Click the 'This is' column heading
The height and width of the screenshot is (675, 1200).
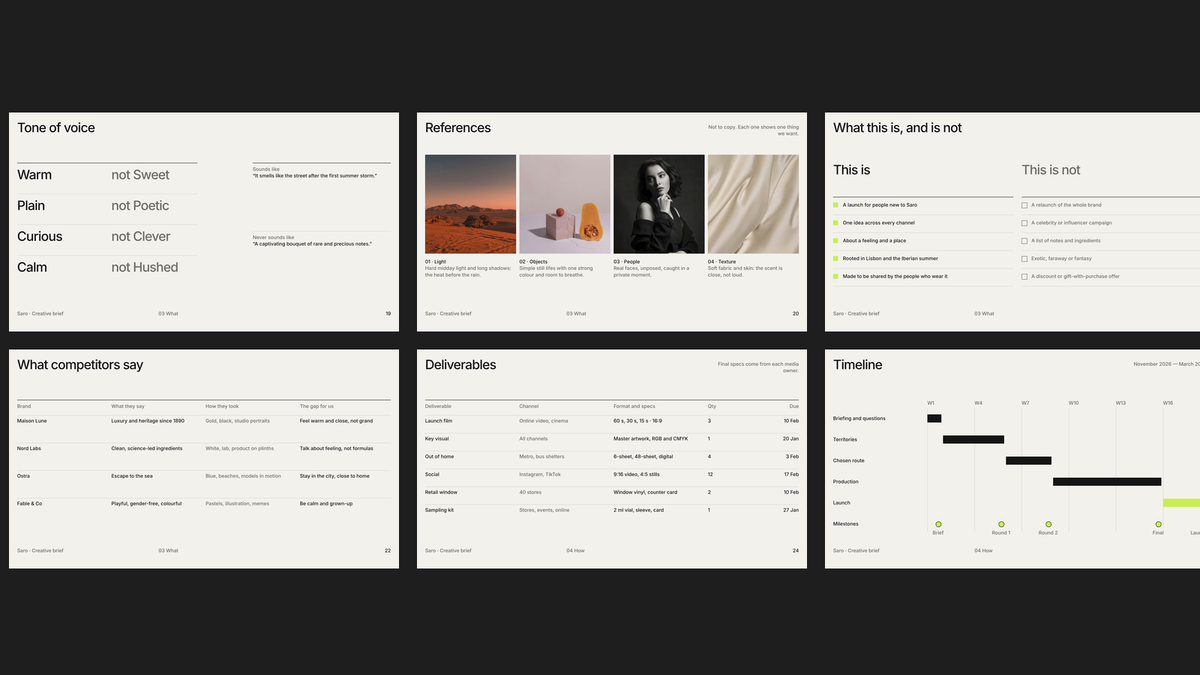(x=852, y=170)
